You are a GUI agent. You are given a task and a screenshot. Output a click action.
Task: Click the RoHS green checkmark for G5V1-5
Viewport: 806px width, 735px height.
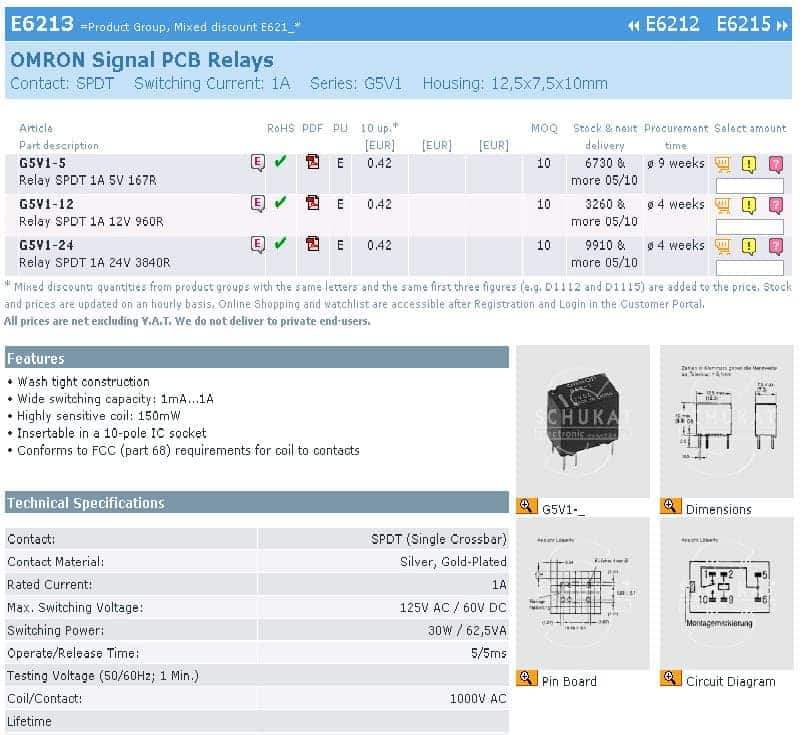[x=280, y=161]
